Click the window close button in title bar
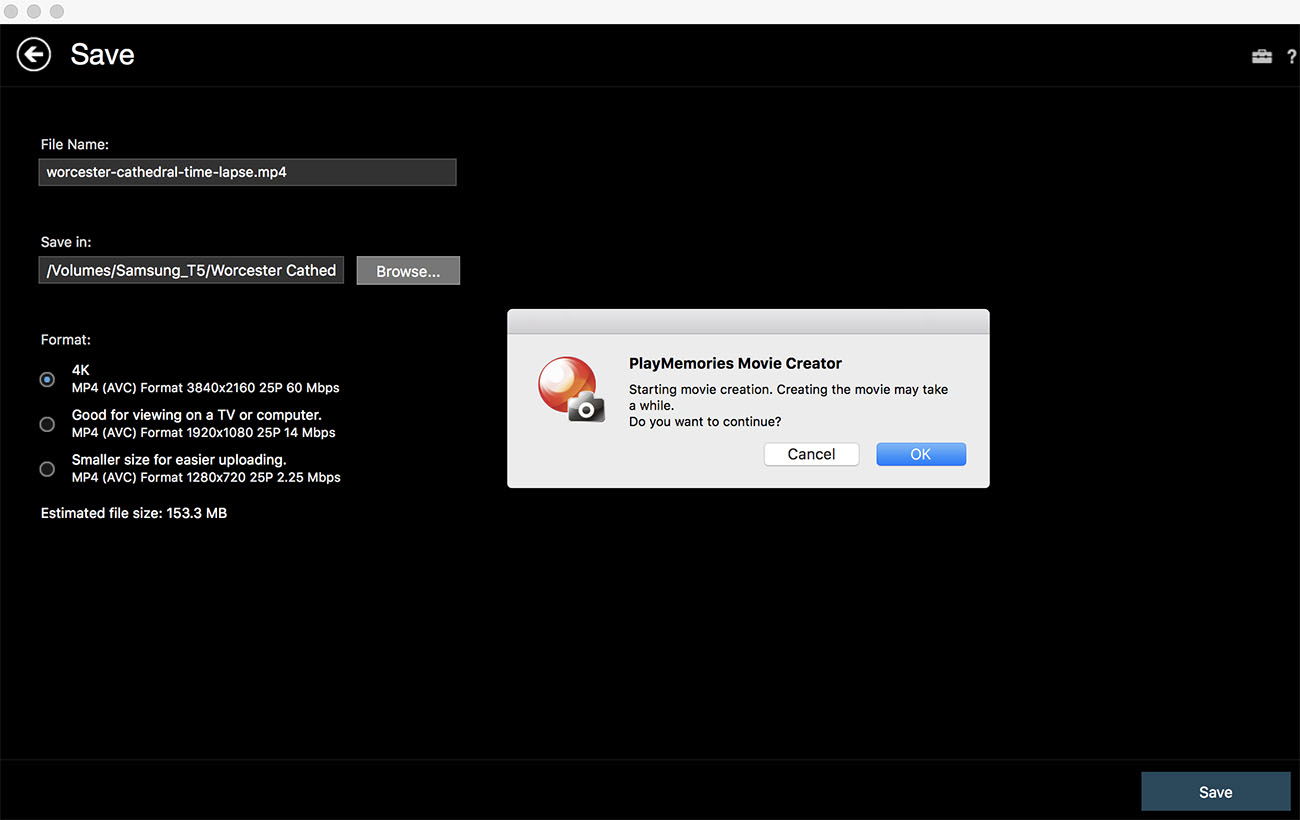1300x820 pixels. 12,11
